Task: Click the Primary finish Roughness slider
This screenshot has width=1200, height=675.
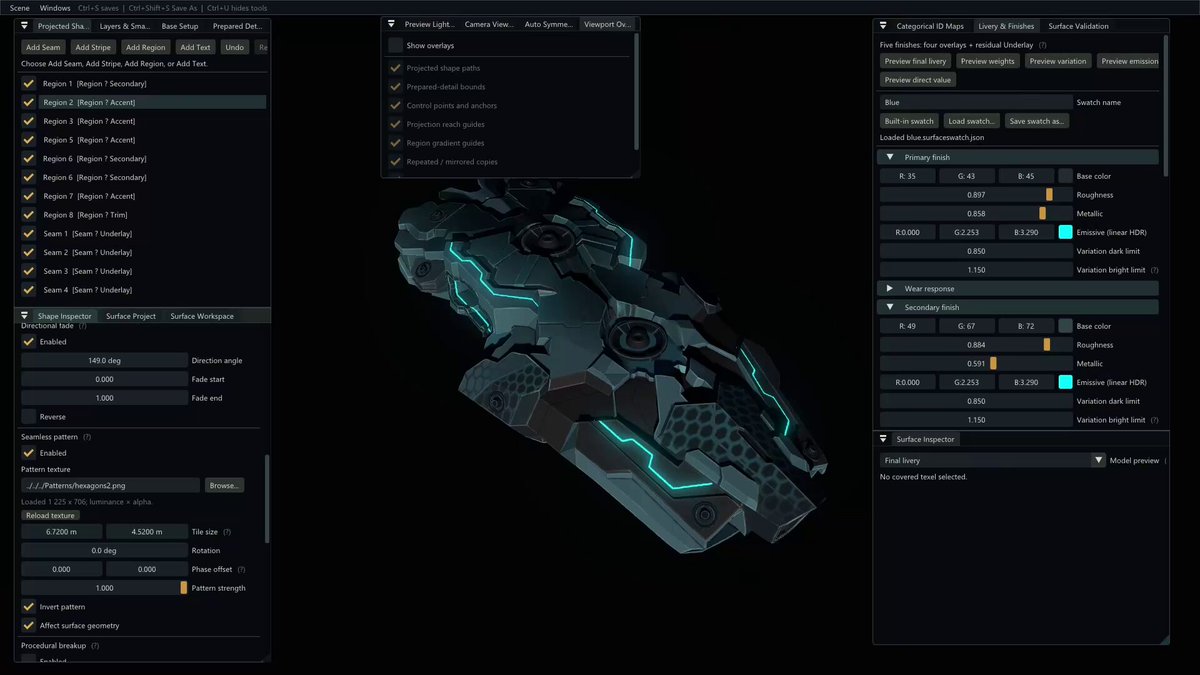Action: 976,195
